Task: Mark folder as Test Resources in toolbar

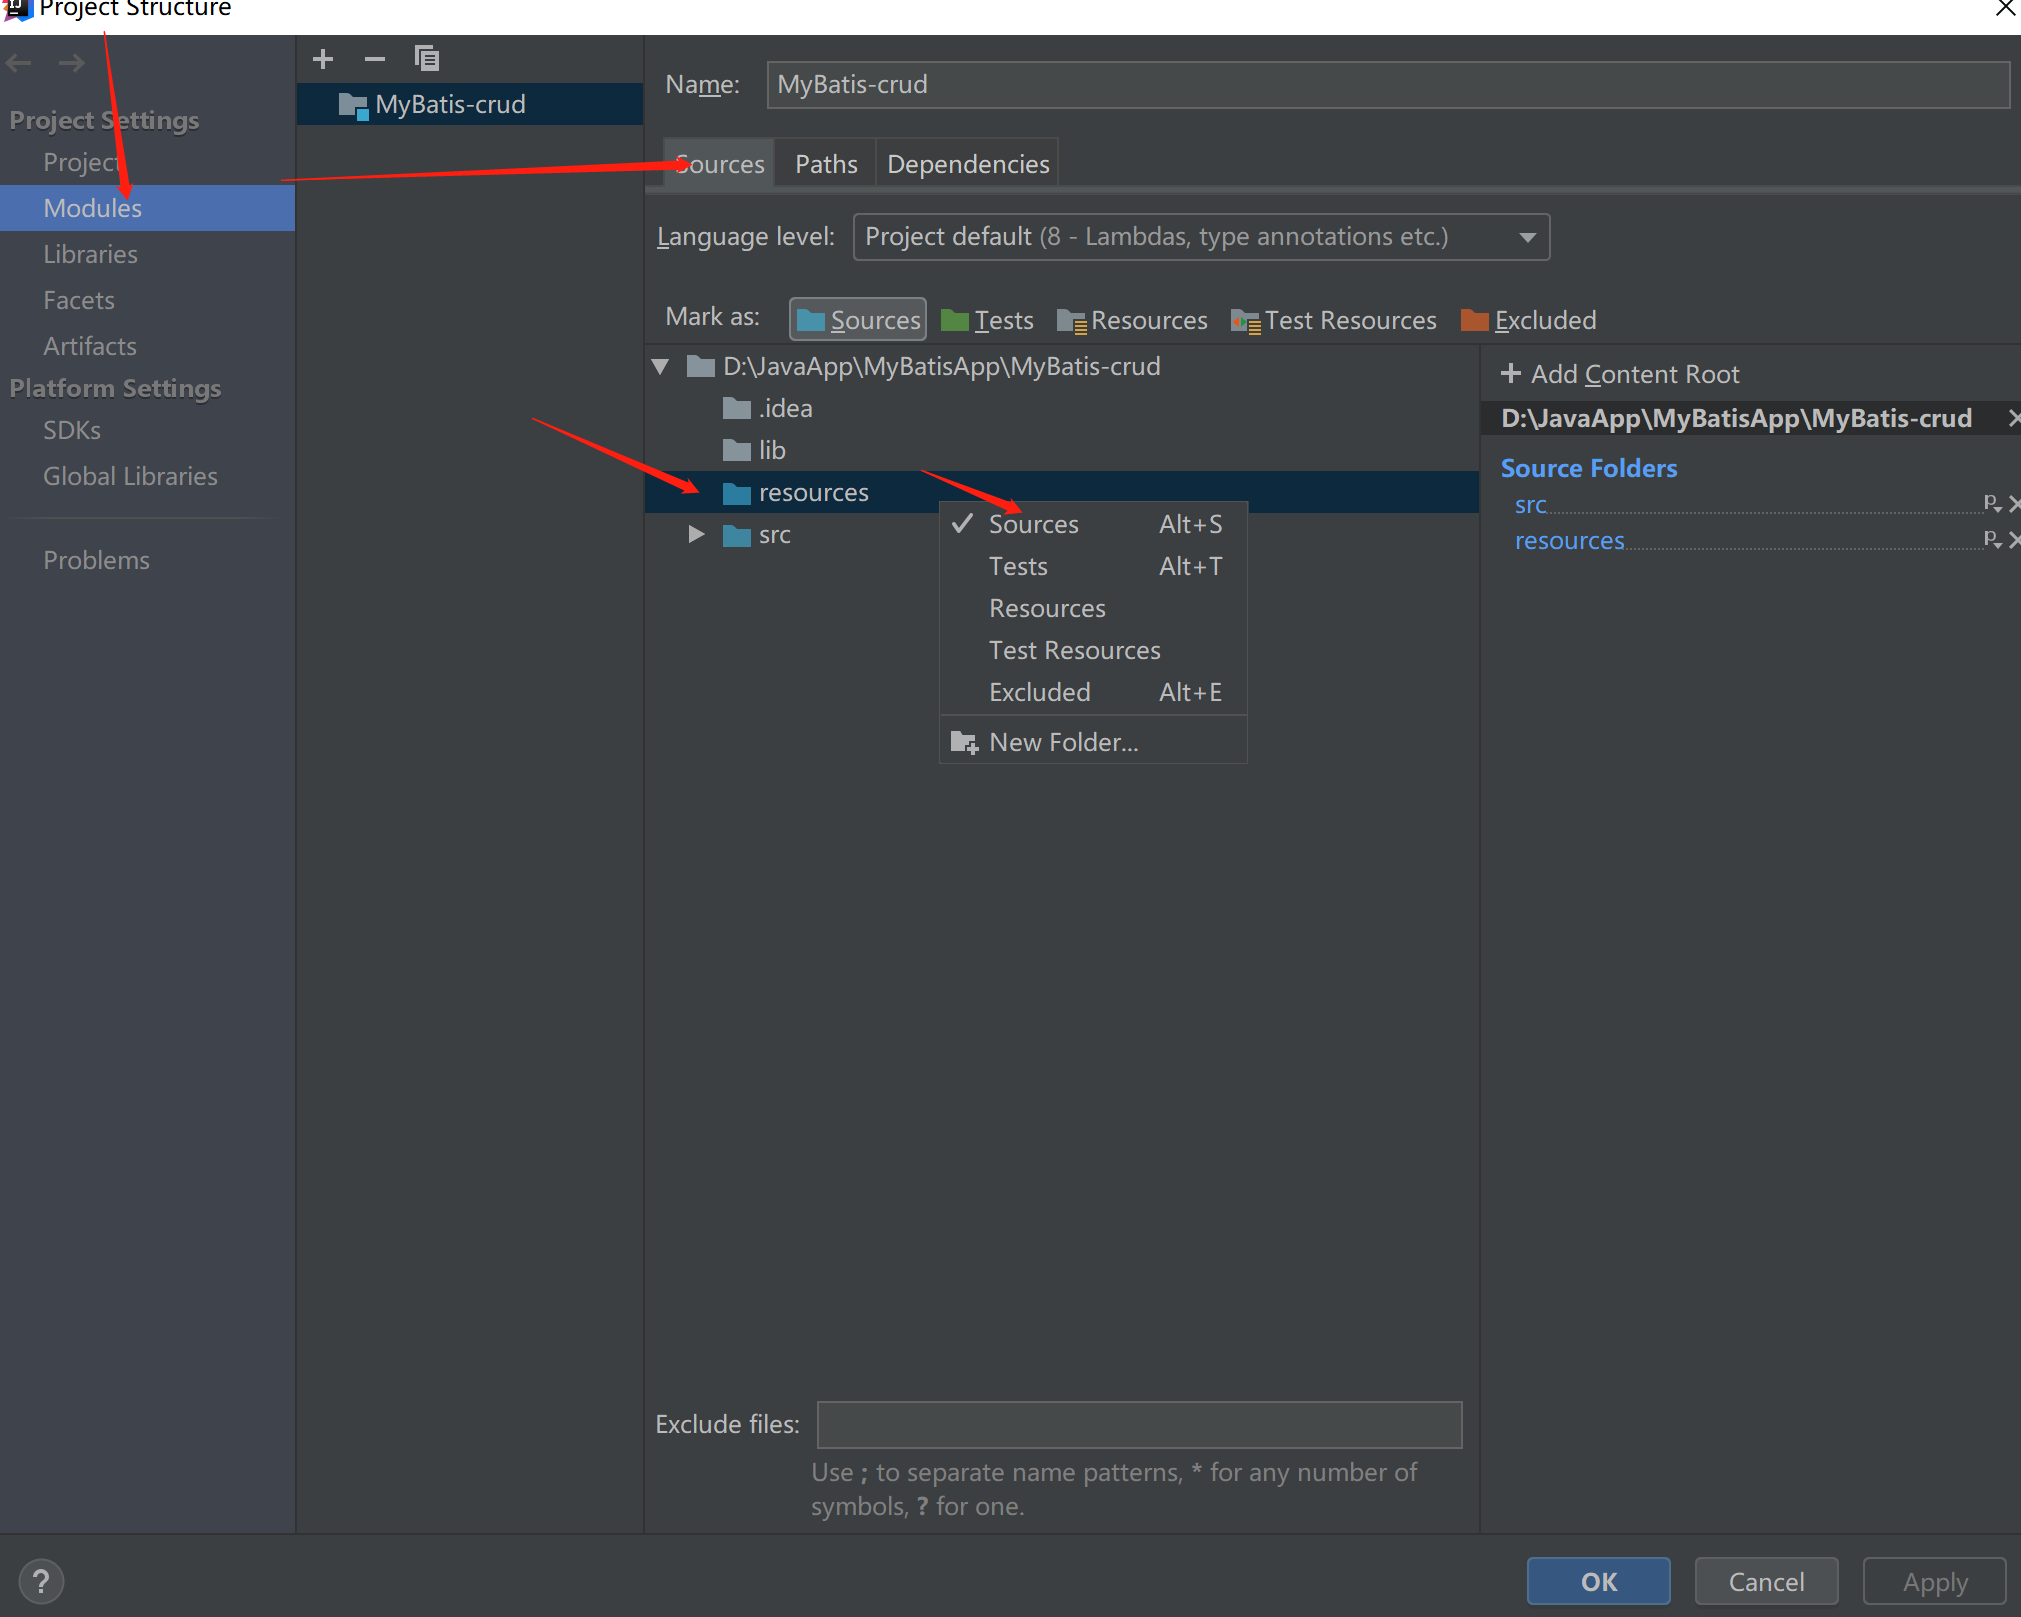Action: pyautogui.click(x=1334, y=320)
